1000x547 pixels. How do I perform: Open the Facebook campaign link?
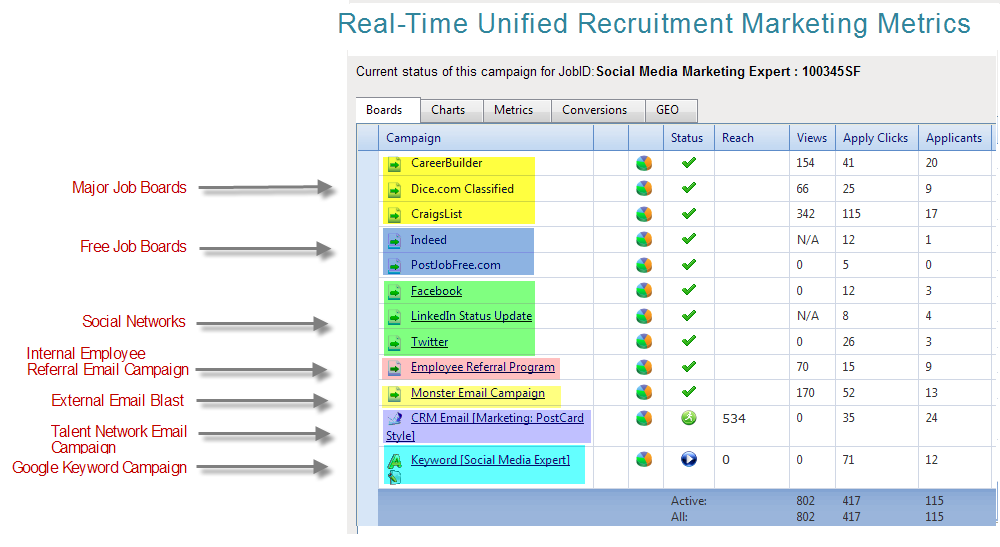(436, 291)
